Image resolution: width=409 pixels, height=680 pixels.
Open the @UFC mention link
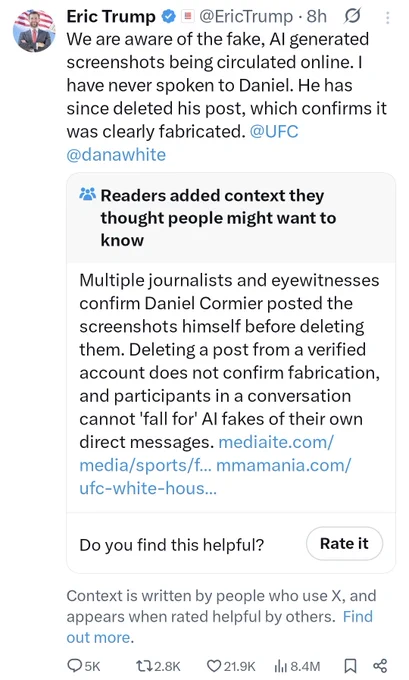coord(274,131)
